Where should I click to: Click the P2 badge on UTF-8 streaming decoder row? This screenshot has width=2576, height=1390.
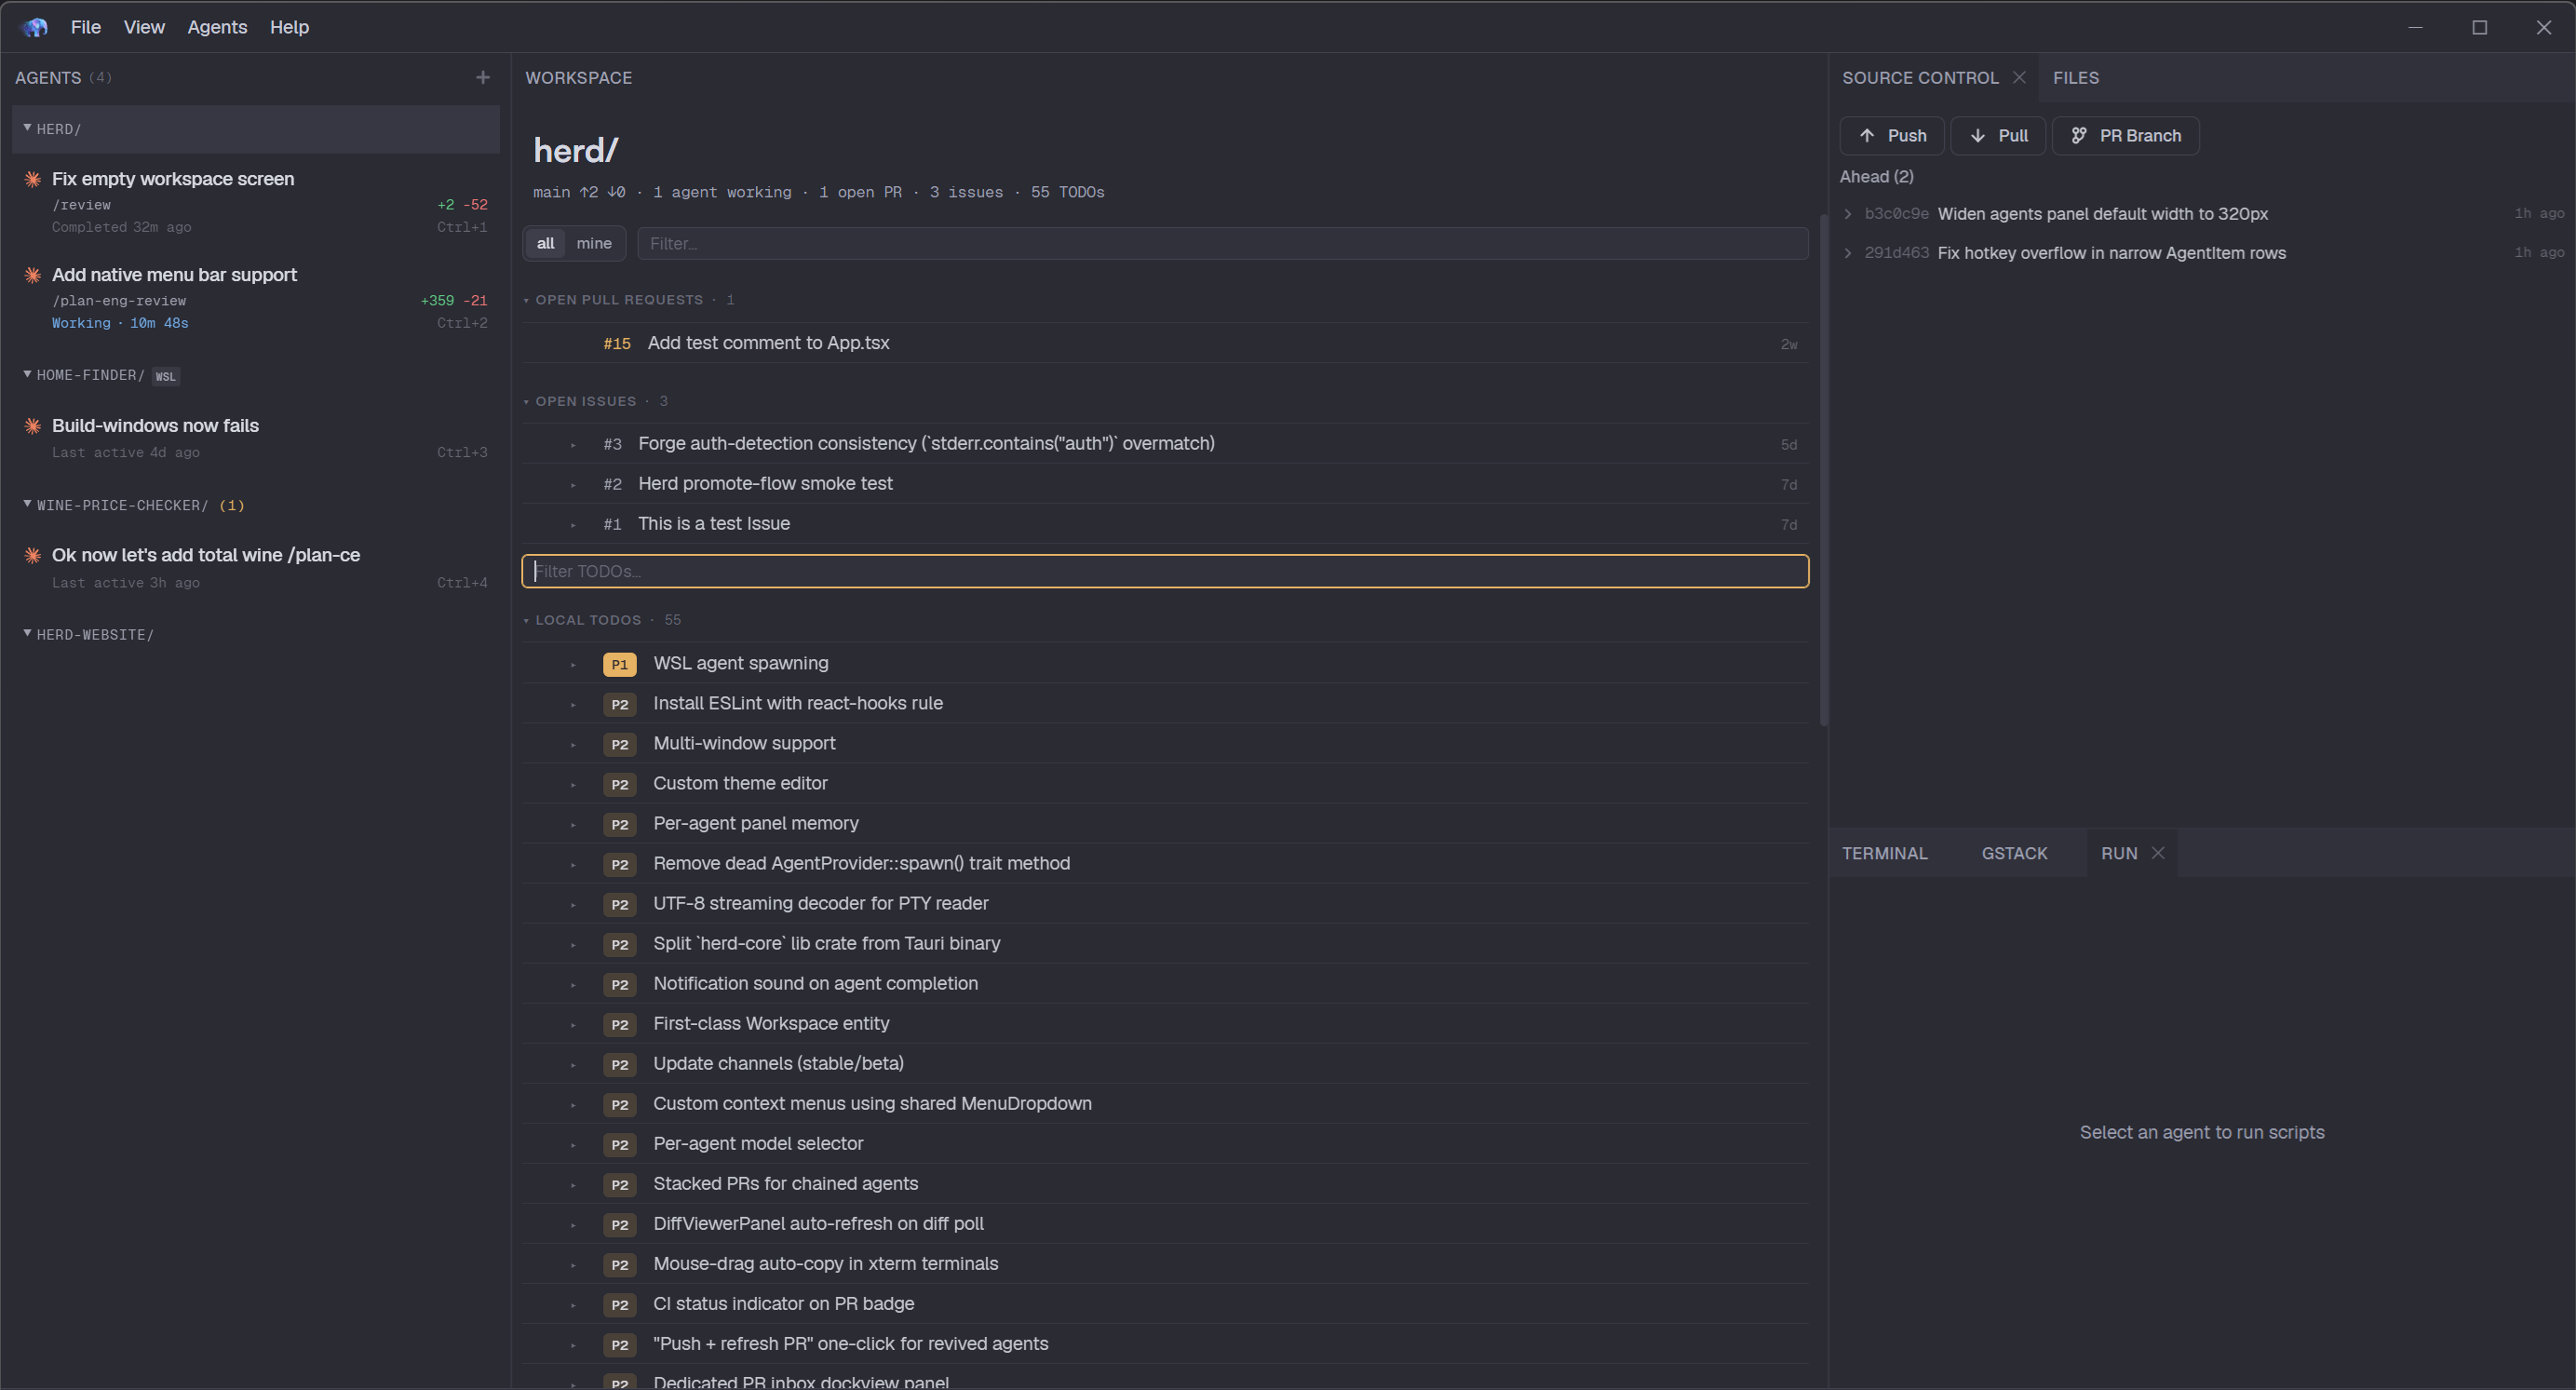pos(620,904)
